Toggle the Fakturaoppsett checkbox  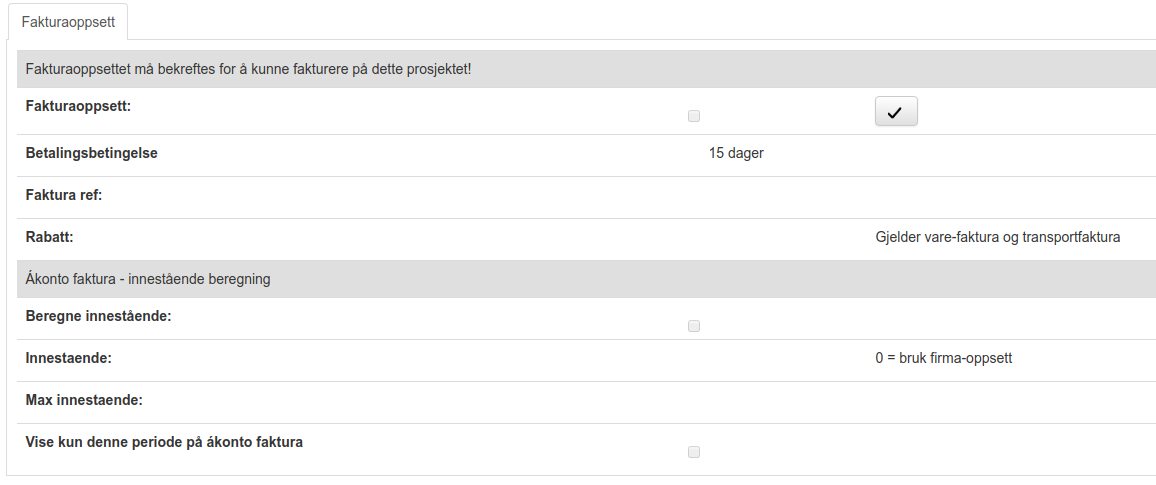coord(694,116)
